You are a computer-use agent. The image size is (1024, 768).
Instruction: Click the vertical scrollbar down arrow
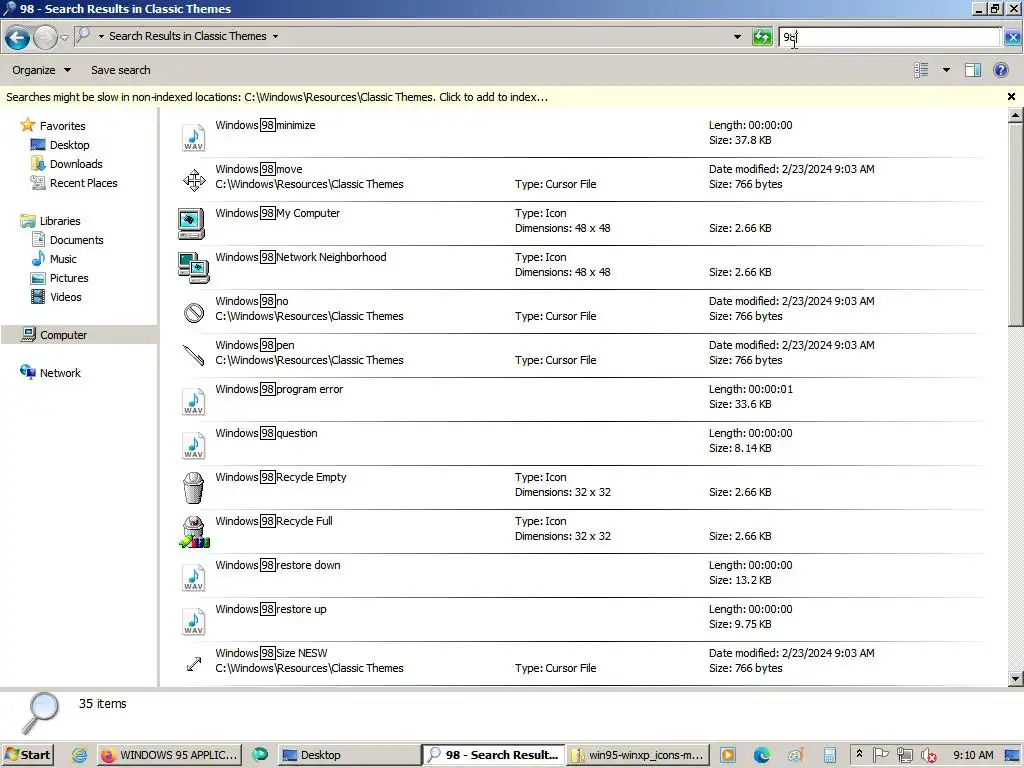click(1016, 679)
